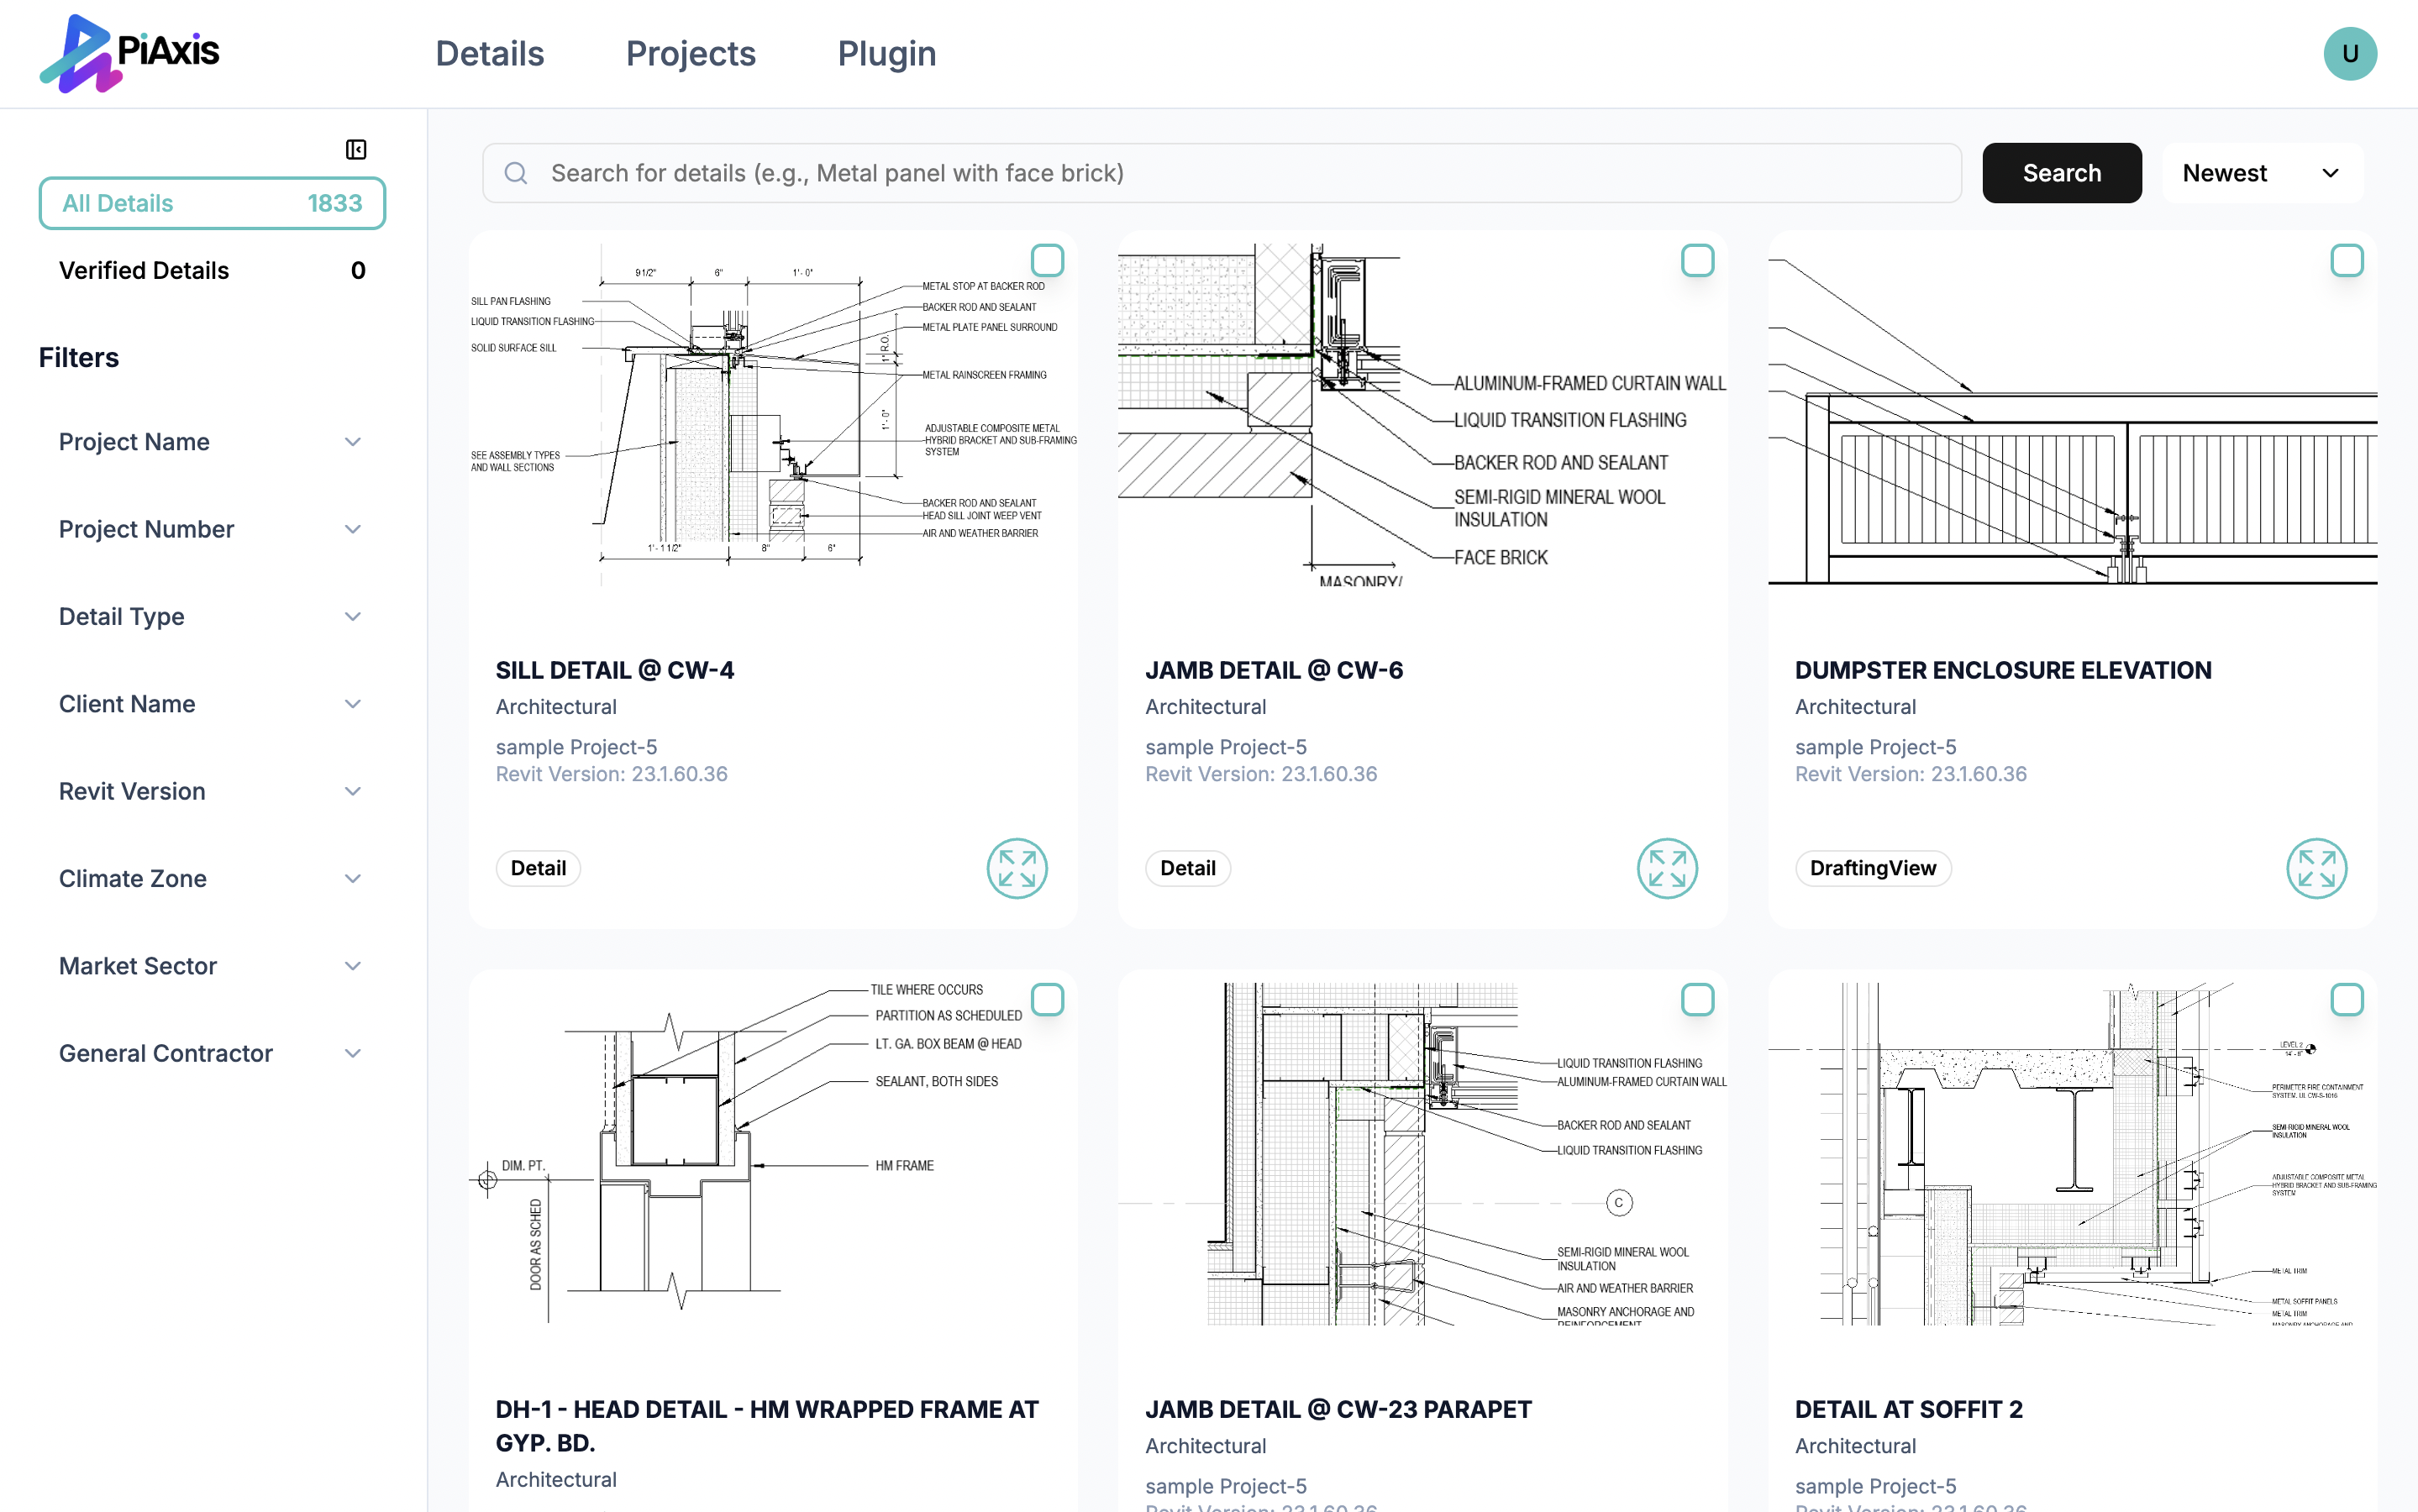Click the Detail tag on SILL DETAIL card

click(x=538, y=868)
